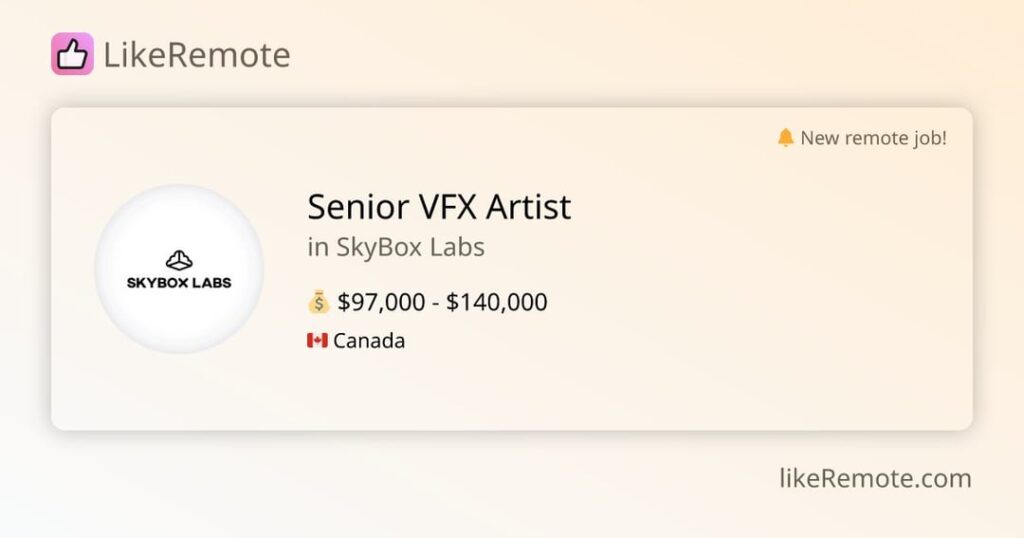Click the money bag salary icon
This screenshot has height=538, width=1024.
(319, 302)
